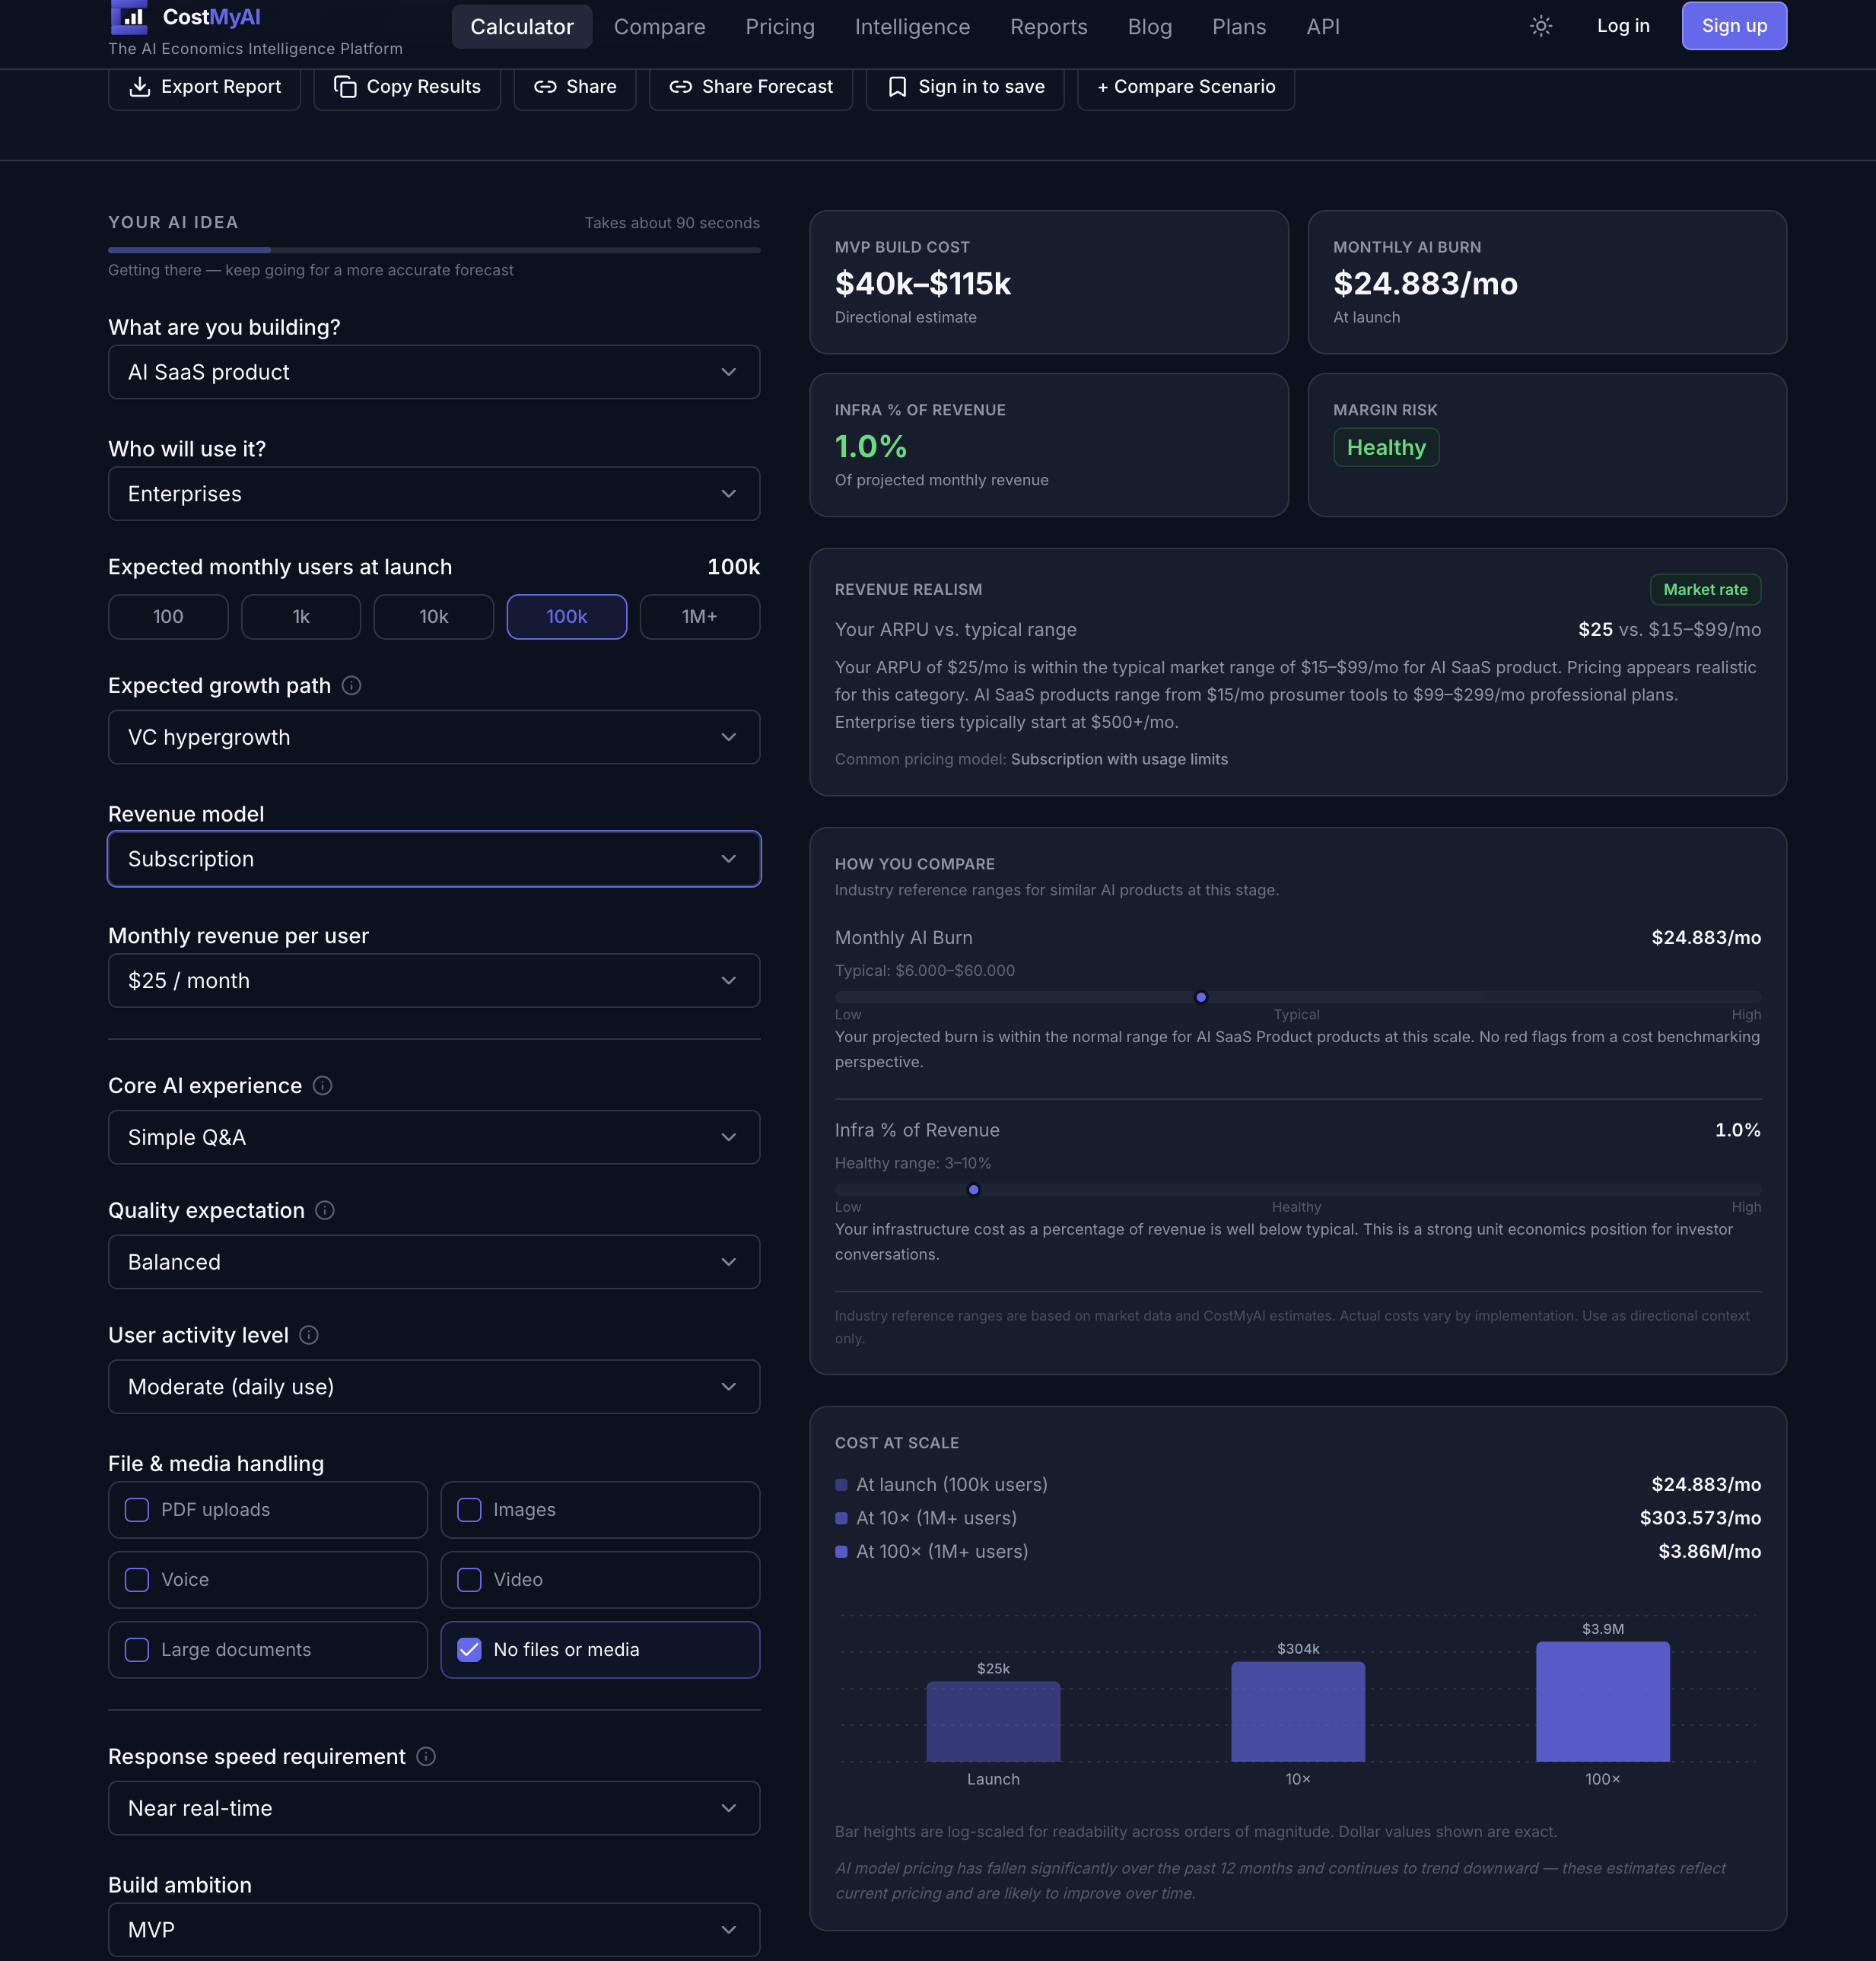Click the Sign in to save button
This screenshot has width=1876, height=1961.
click(x=965, y=87)
